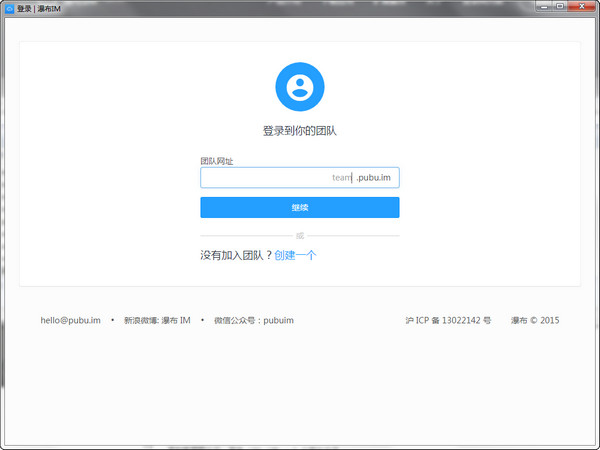
Task: Close the Pubu IM login window
Action: click(582, 6)
